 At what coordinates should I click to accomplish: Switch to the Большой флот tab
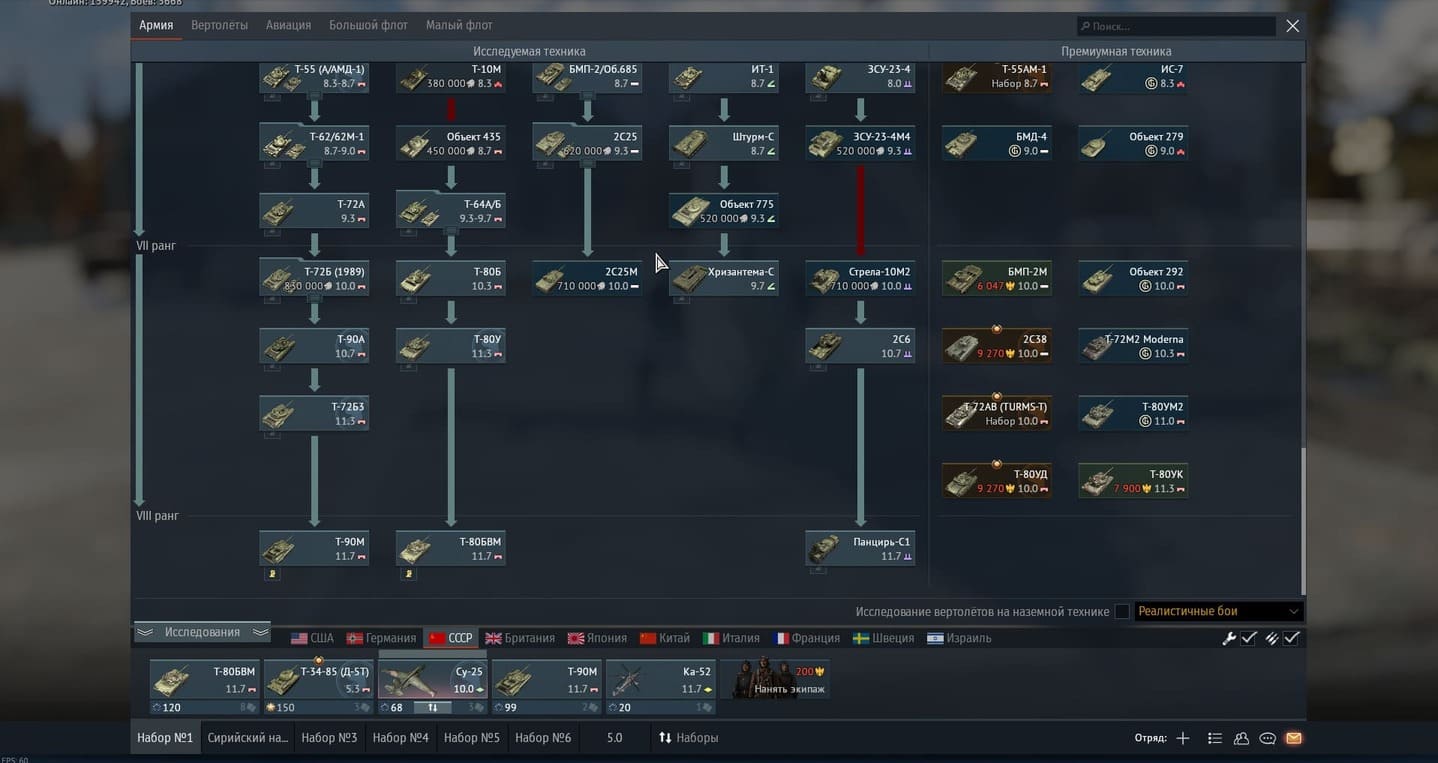click(x=369, y=25)
